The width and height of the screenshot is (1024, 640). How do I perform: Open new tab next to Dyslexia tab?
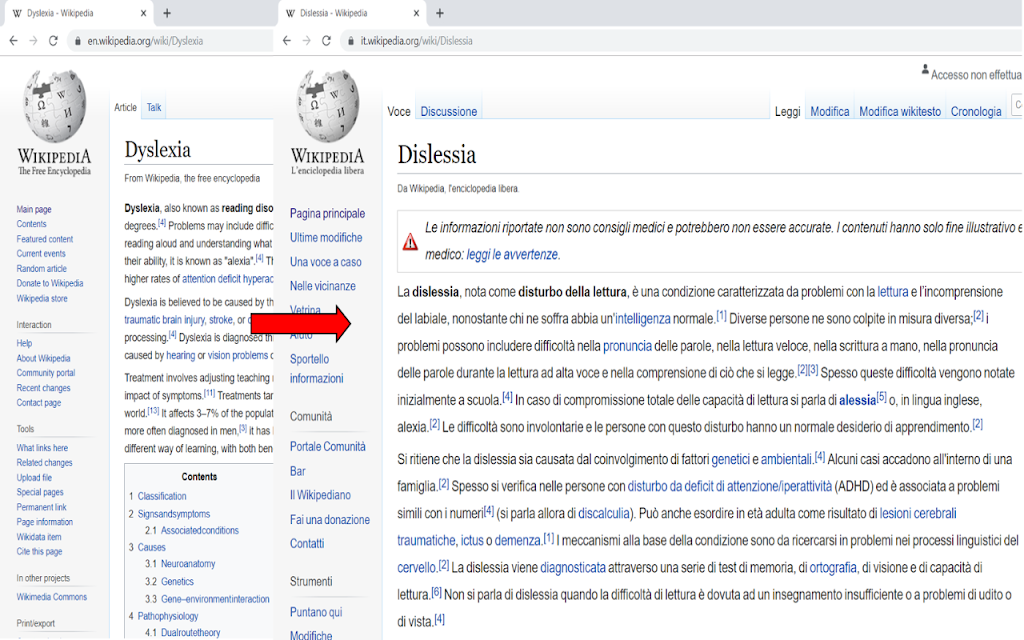(167, 13)
